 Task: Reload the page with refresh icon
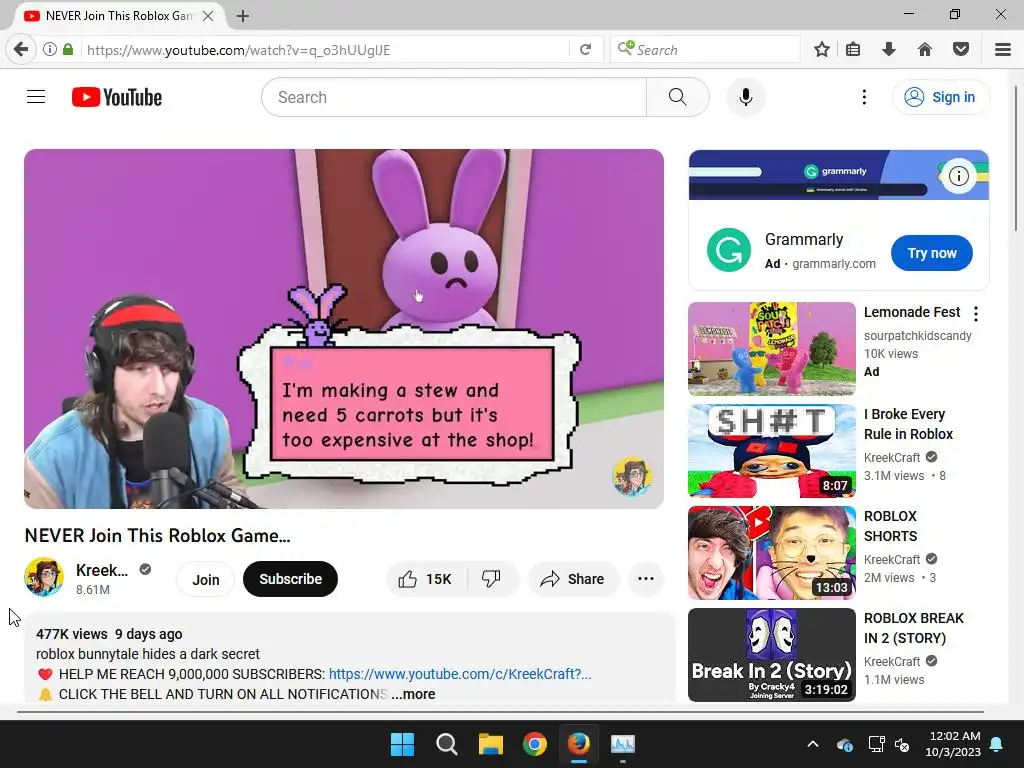[586, 50]
